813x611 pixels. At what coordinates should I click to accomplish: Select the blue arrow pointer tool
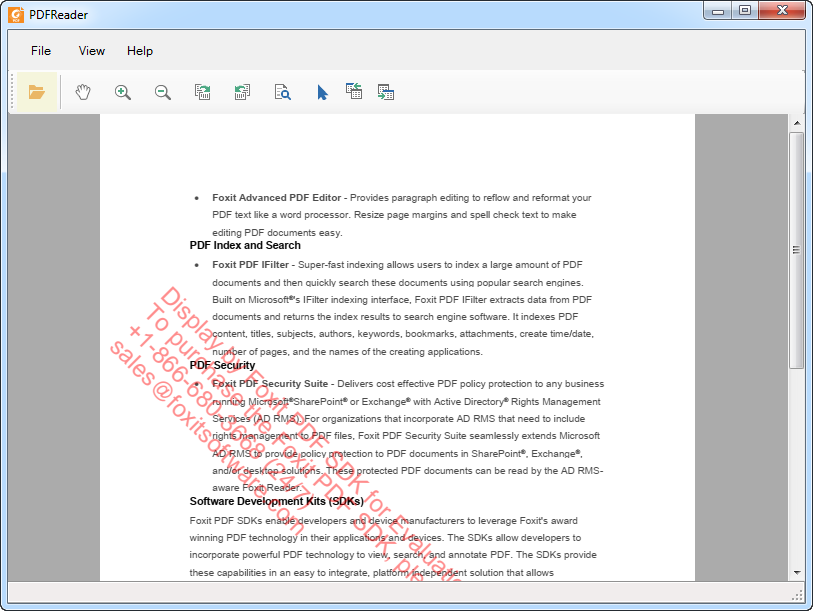[x=322, y=92]
